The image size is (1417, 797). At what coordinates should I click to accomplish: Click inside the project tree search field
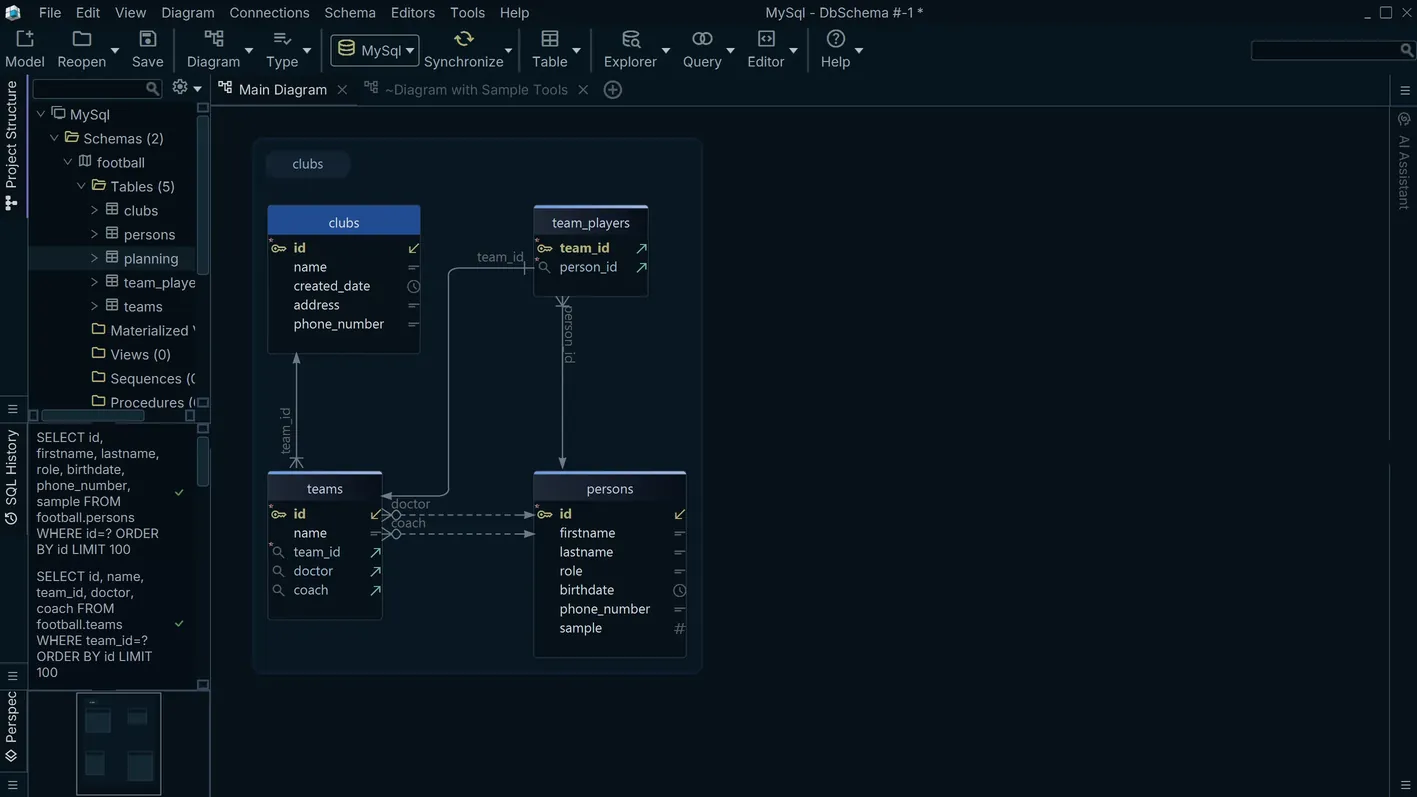(90, 88)
